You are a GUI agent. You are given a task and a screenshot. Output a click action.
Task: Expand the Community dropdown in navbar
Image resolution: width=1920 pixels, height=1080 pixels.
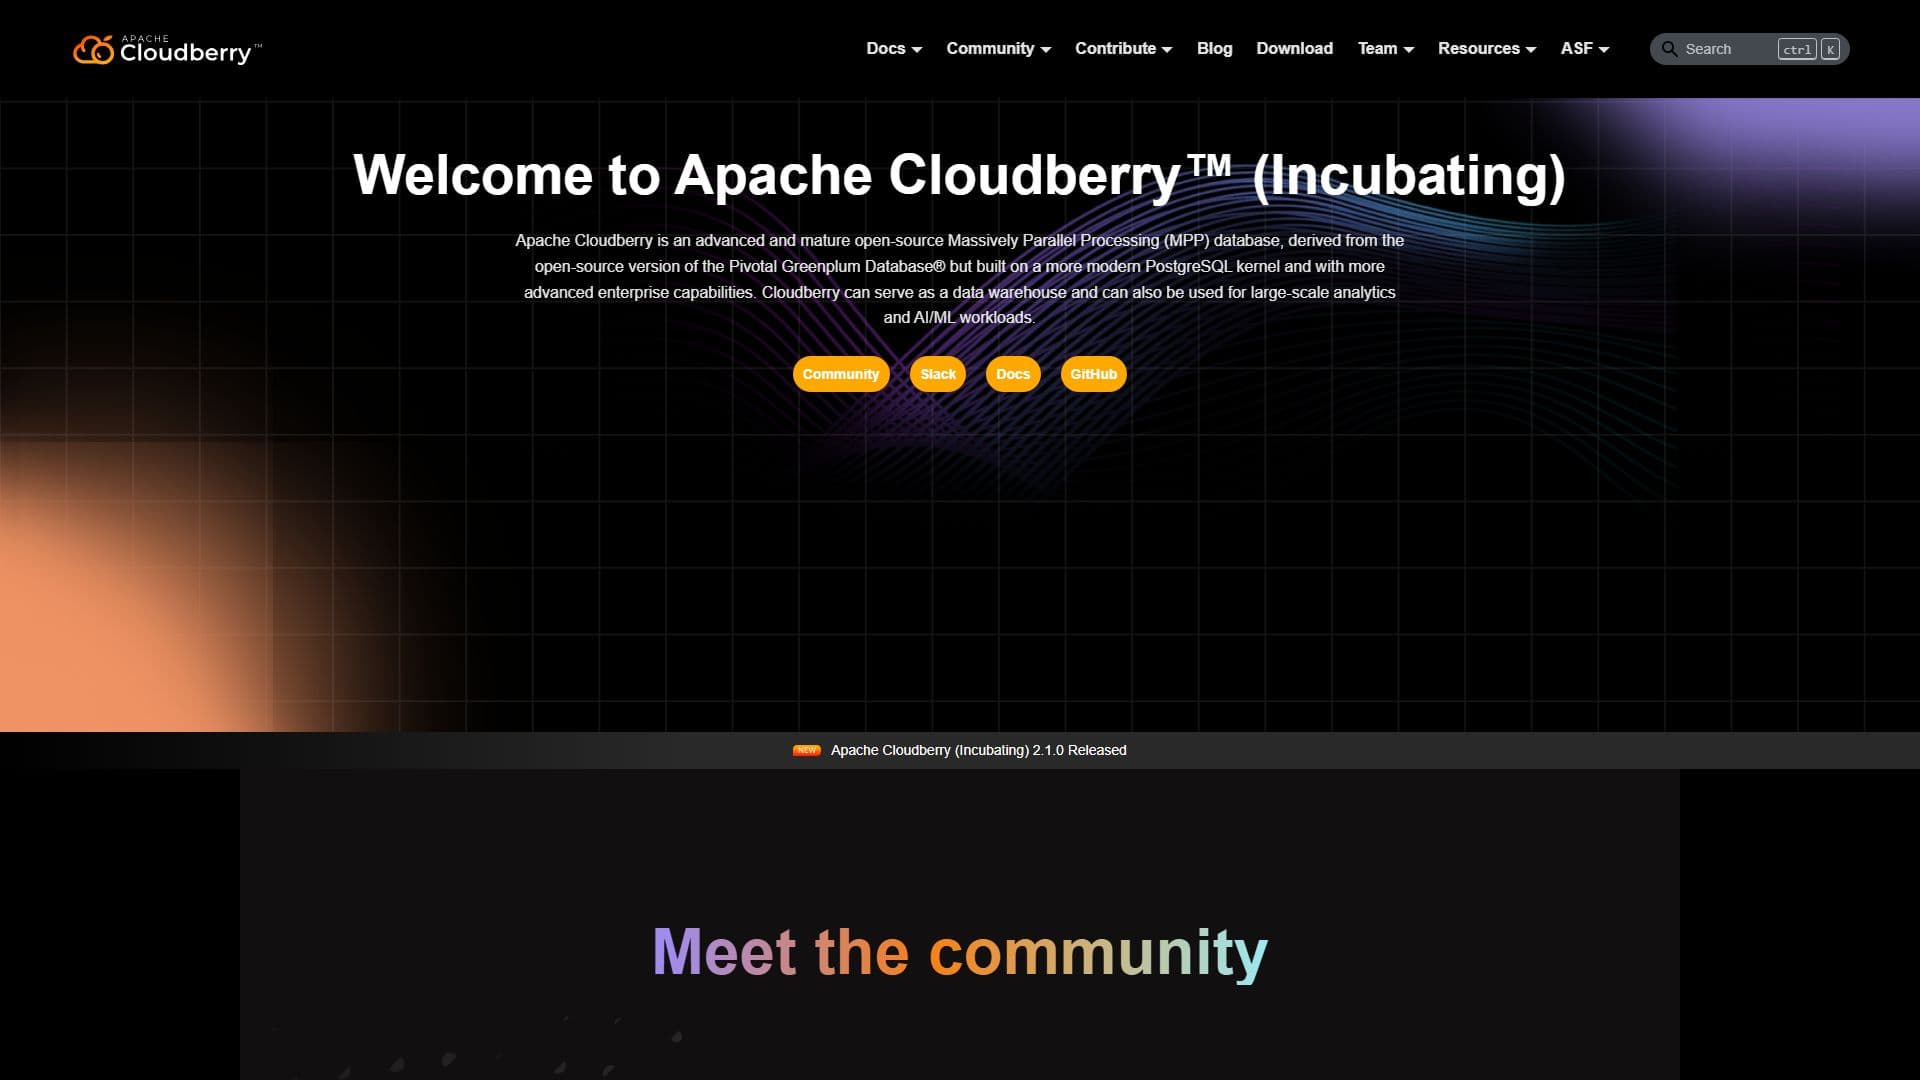(x=998, y=48)
